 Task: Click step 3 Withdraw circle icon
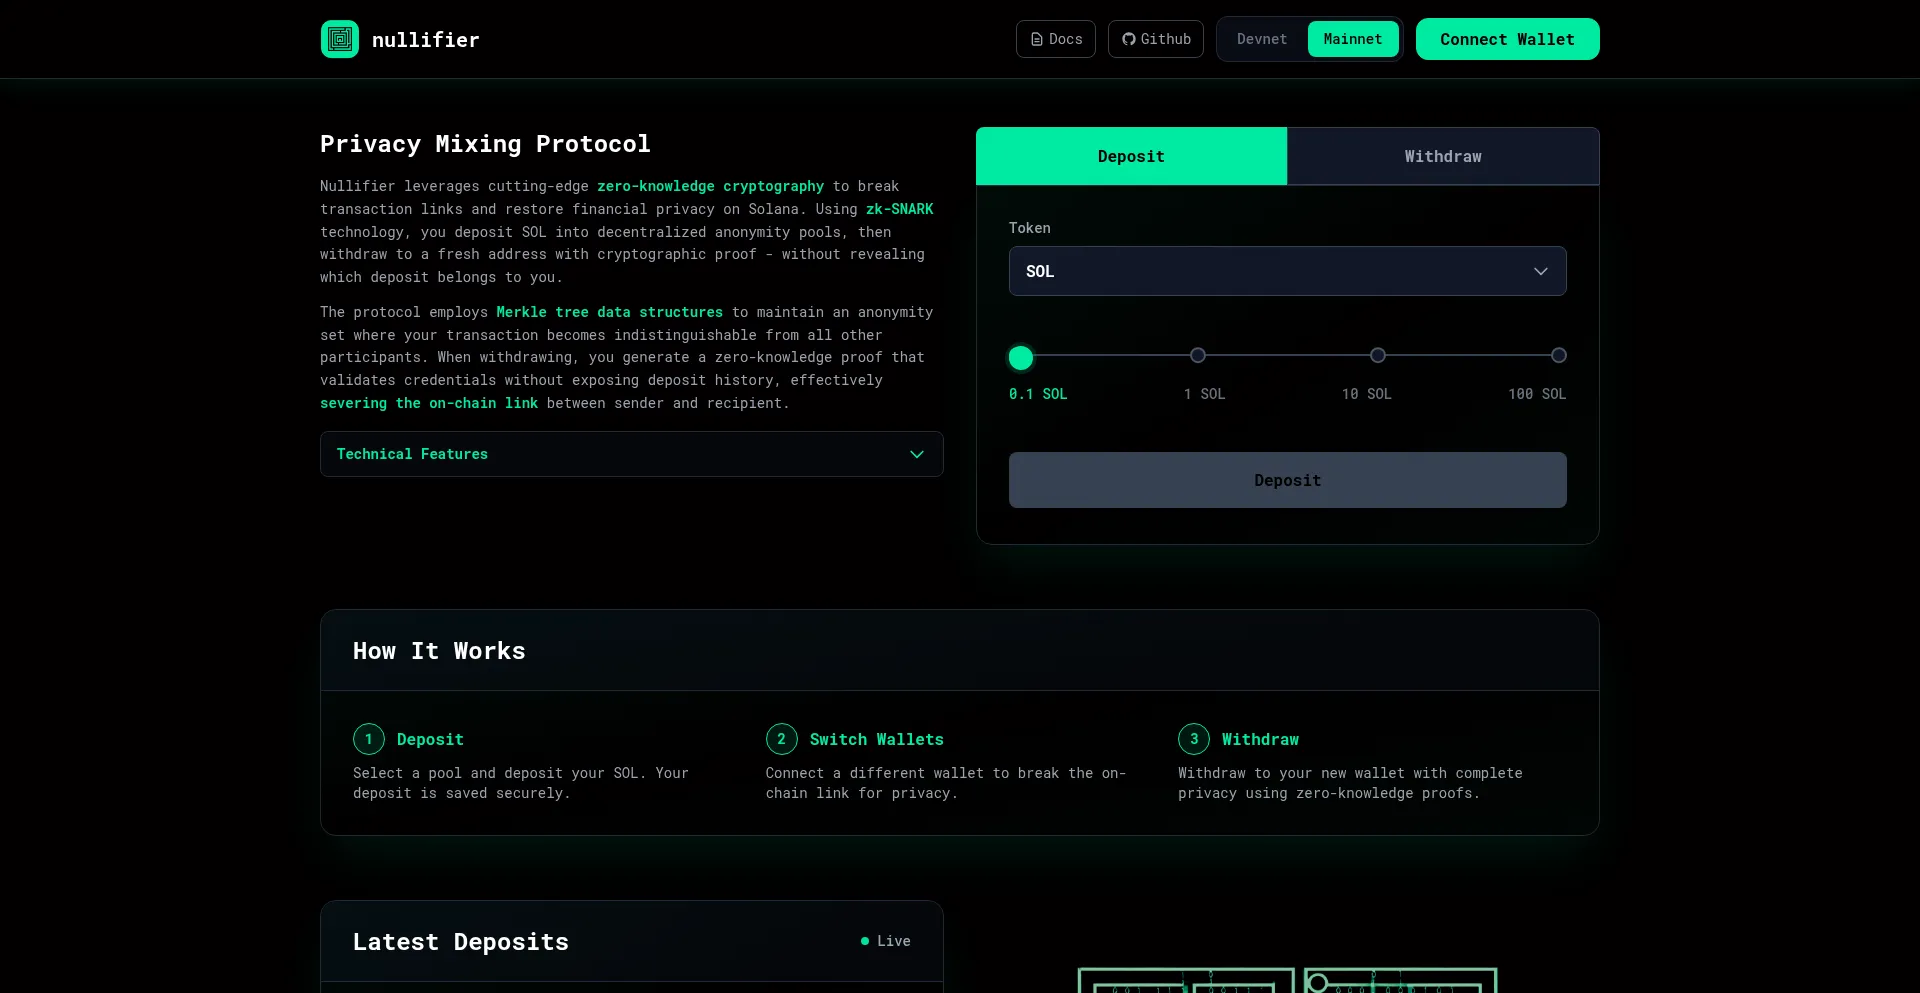click(x=1193, y=739)
